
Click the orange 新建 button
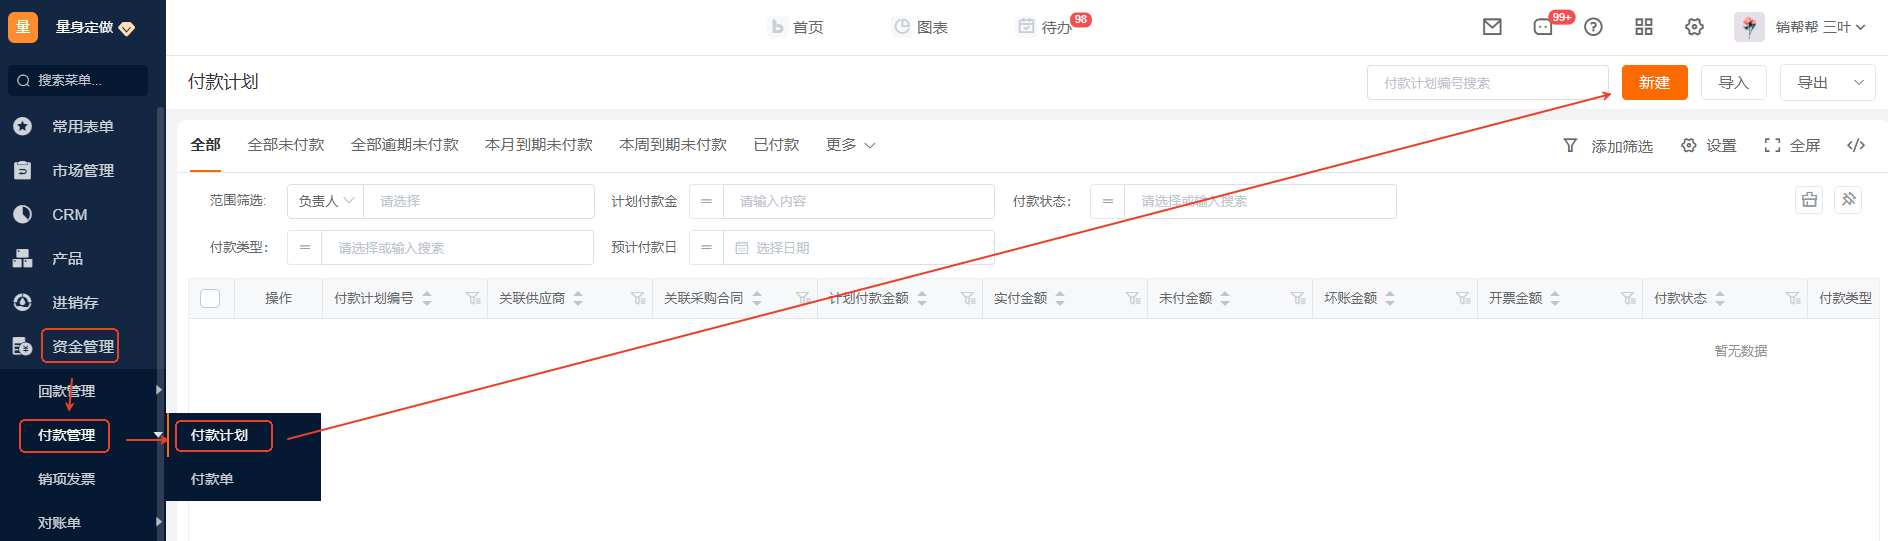coord(1655,83)
